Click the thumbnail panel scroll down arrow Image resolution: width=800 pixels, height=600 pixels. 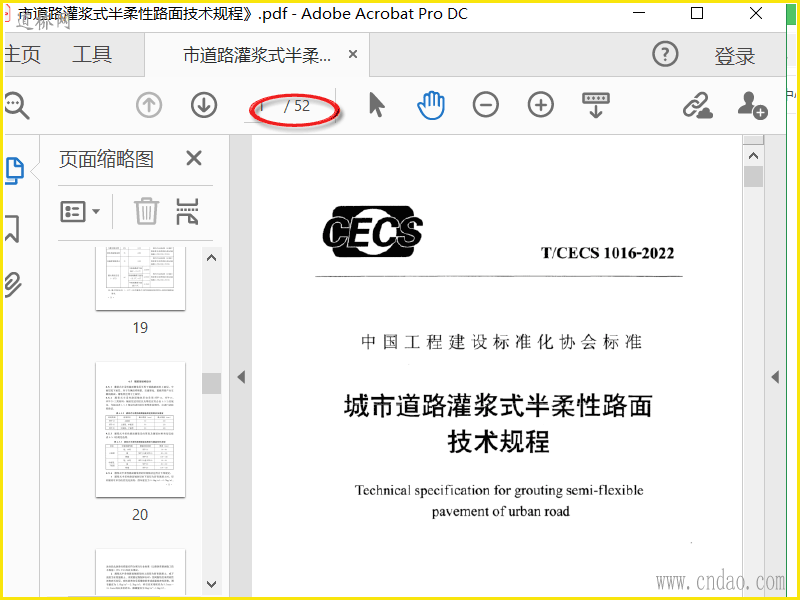click(211, 584)
